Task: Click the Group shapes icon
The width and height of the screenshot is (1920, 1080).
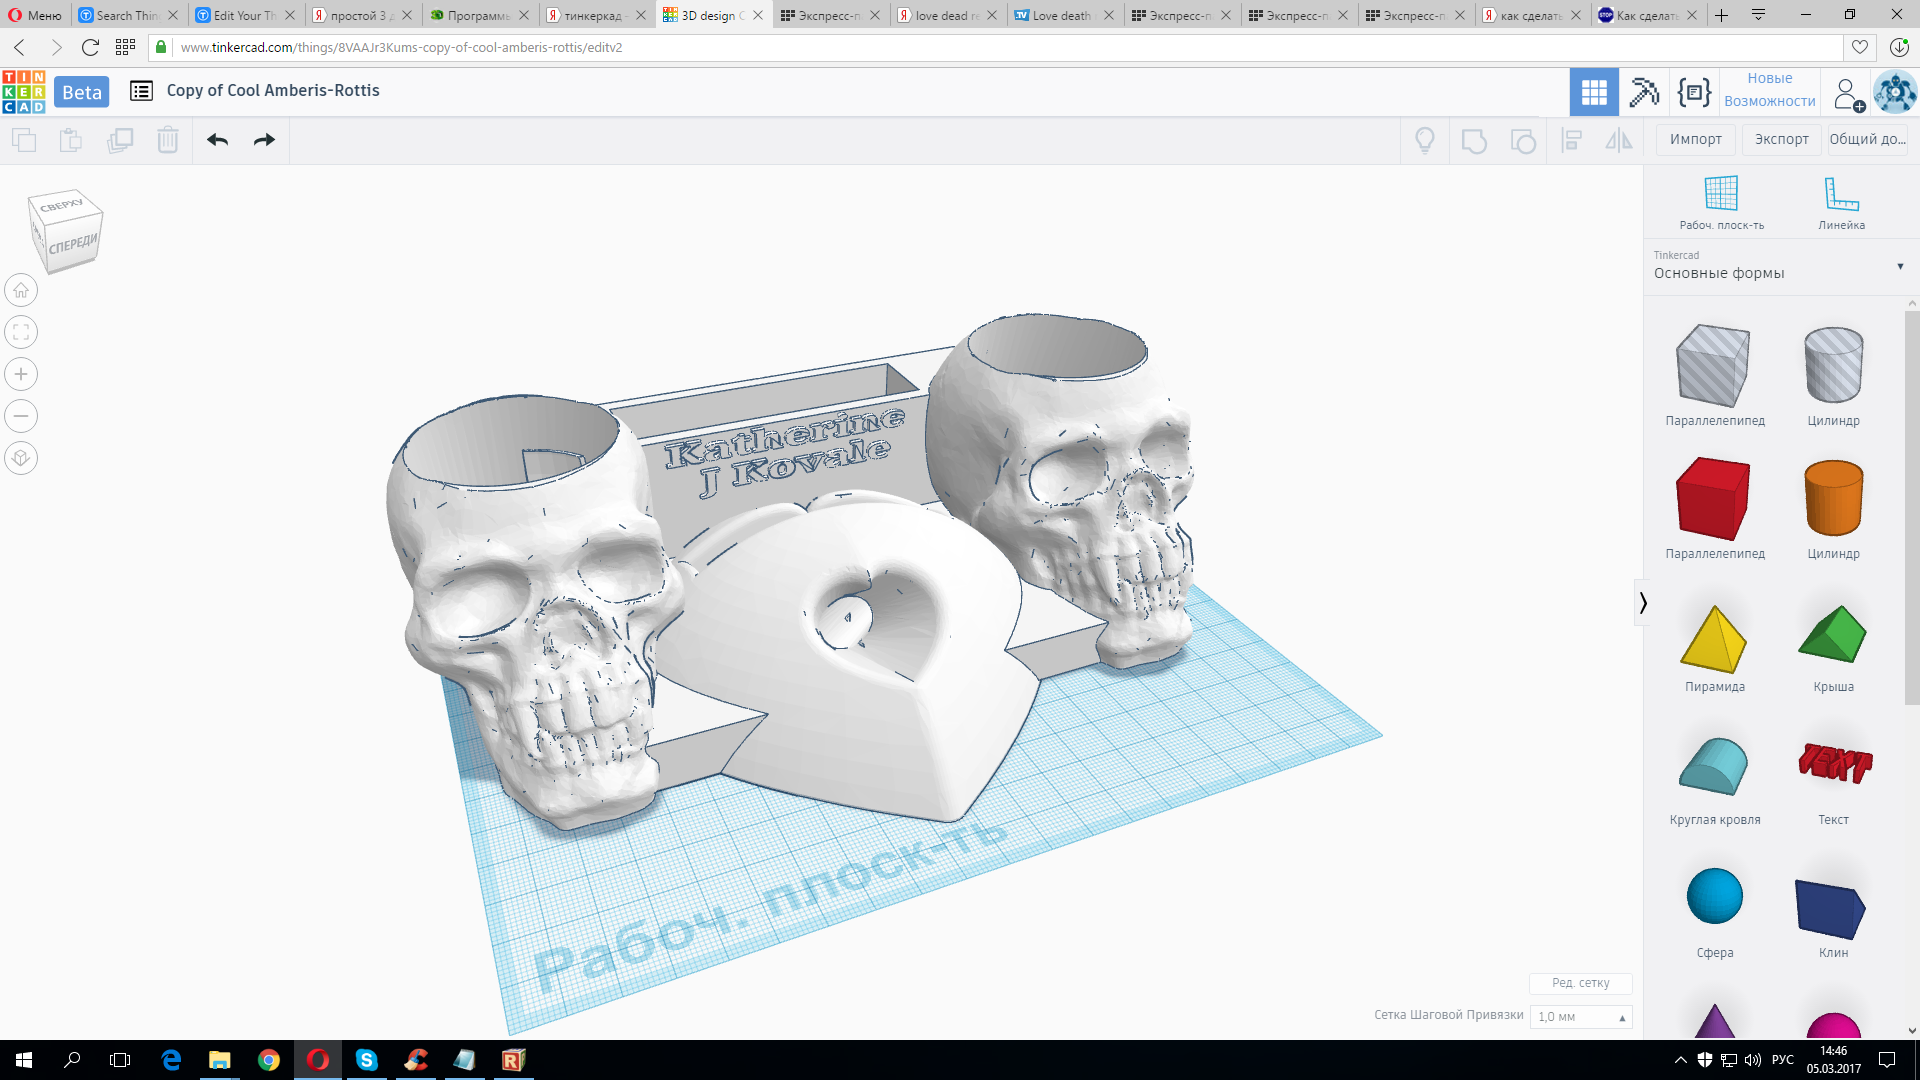Action: tap(1474, 140)
